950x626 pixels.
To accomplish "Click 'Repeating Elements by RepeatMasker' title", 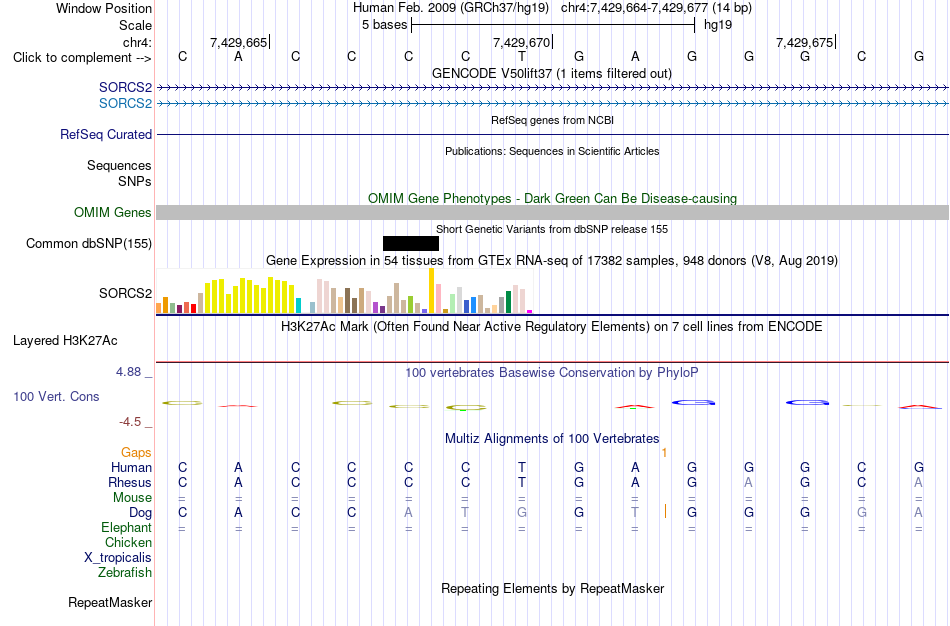I will 553,588.
